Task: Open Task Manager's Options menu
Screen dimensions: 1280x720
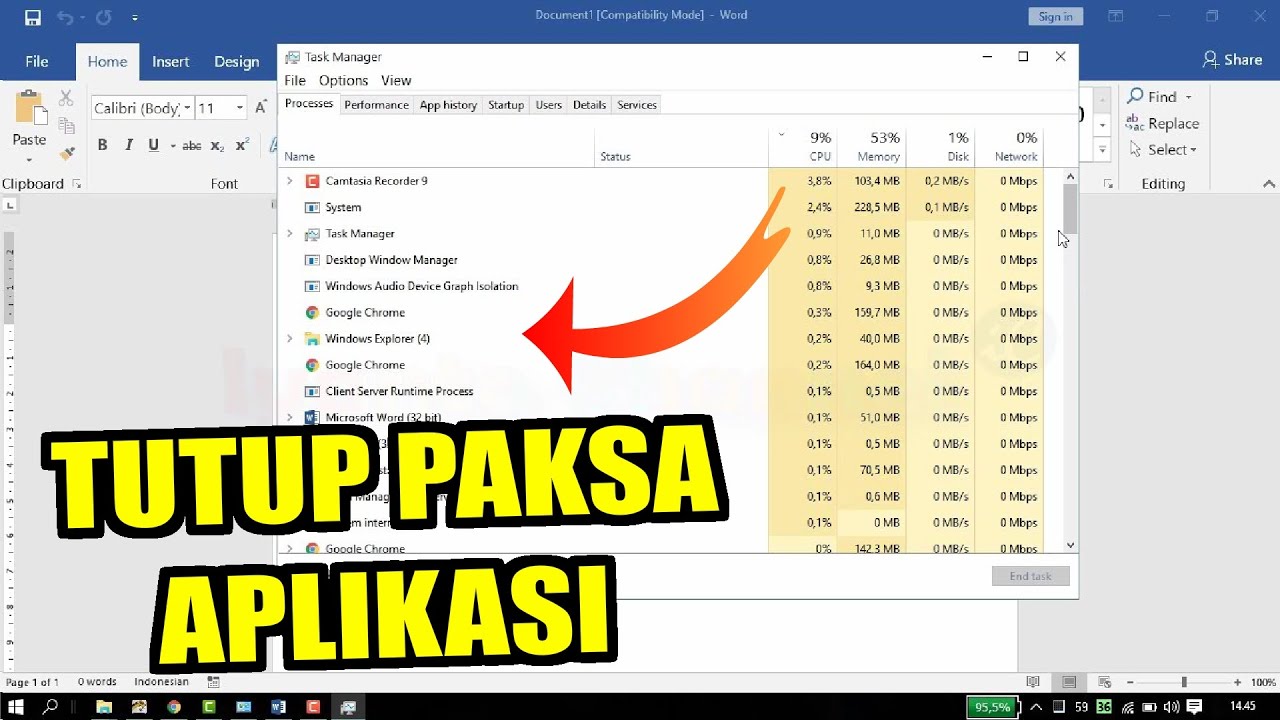Action: pyautogui.click(x=343, y=80)
